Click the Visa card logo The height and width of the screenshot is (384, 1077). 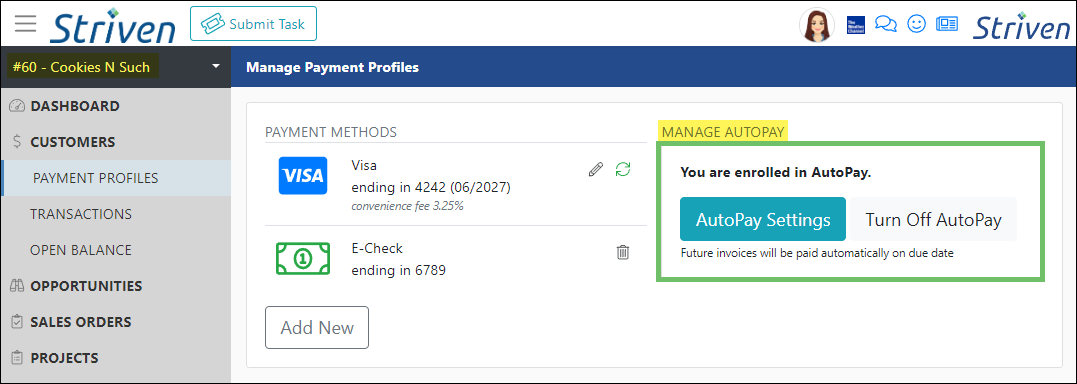coord(303,175)
